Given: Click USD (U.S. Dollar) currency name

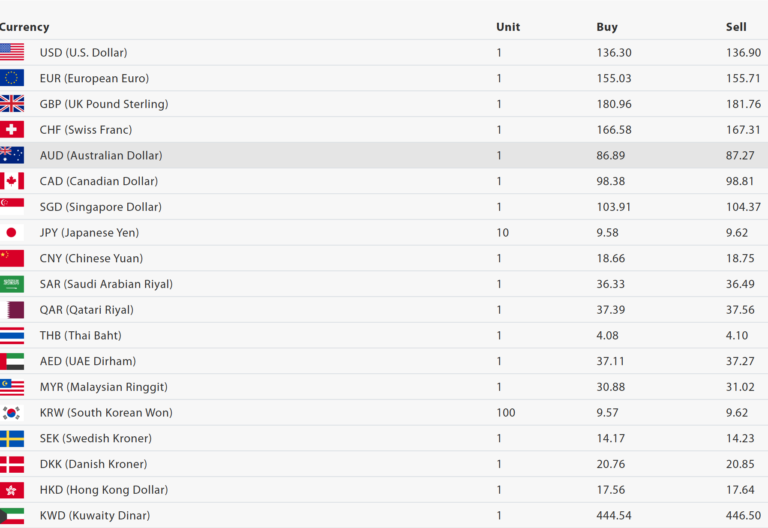Looking at the screenshot, I should pyautogui.click(x=83, y=52).
